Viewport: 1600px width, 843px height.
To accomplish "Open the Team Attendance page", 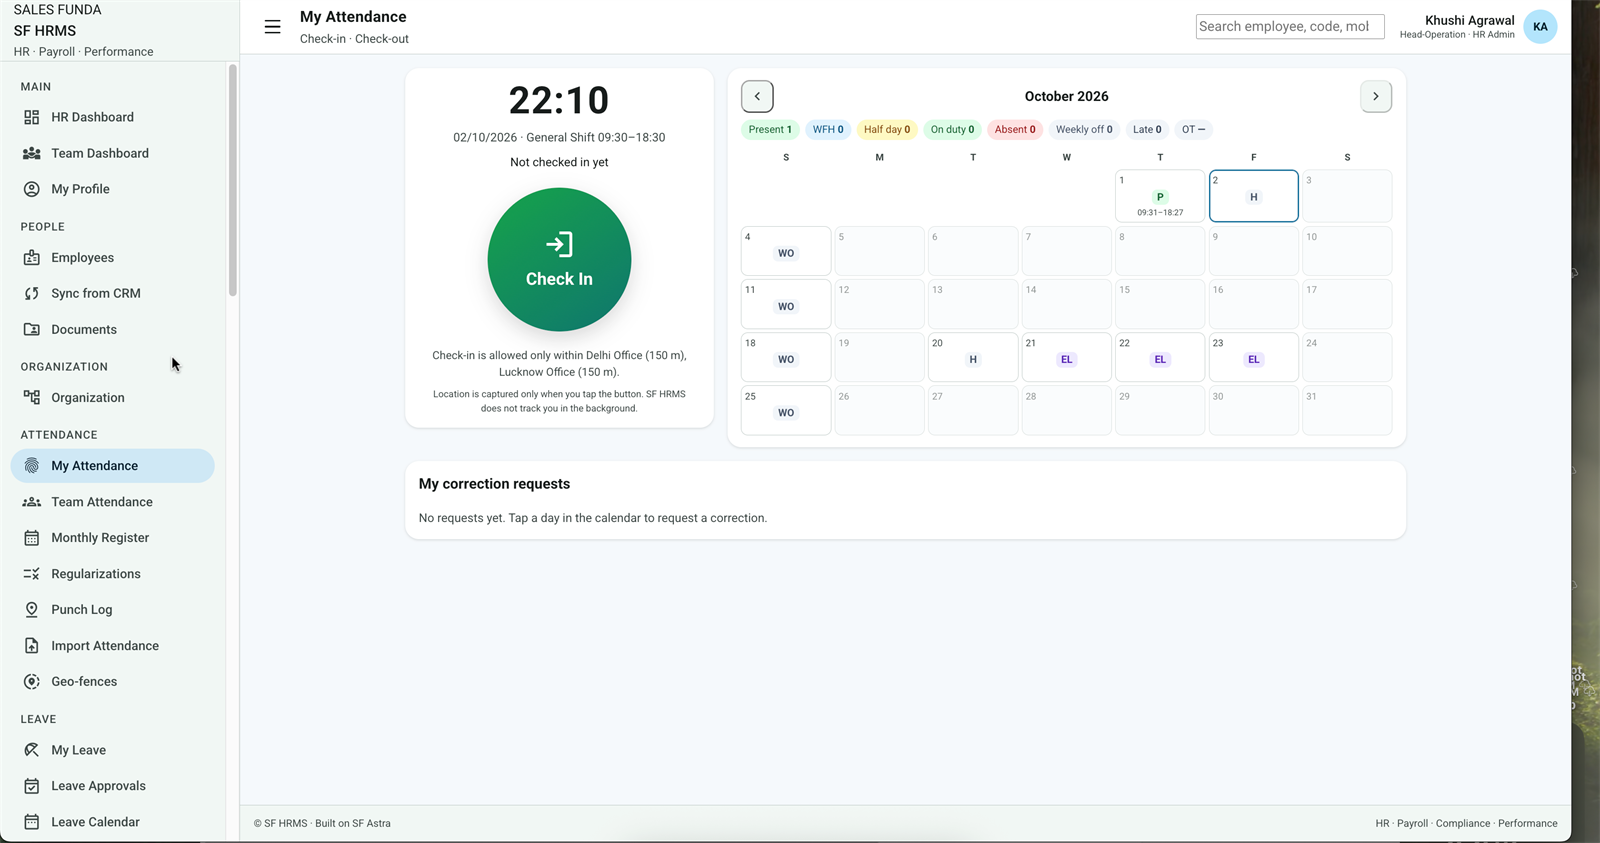I will click(113, 502).
